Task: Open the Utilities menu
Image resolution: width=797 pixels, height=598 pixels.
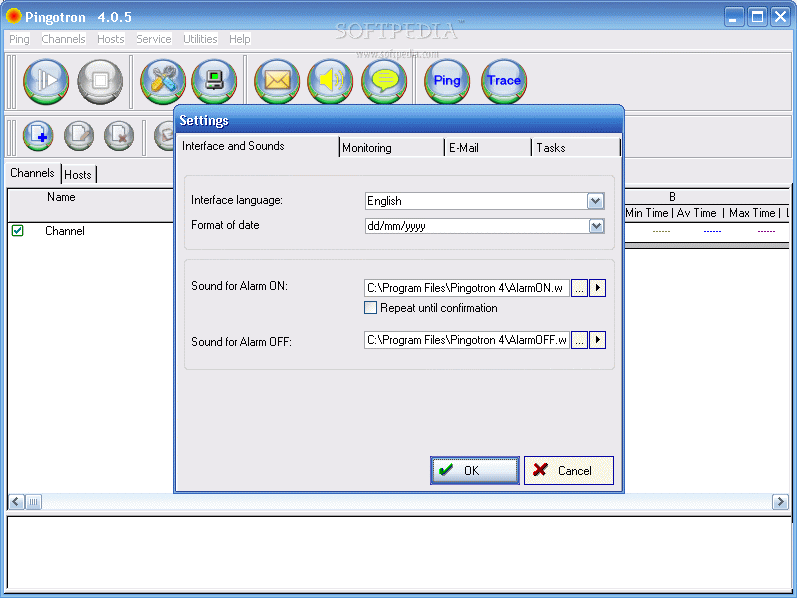Action: pyautogui.click(x=200, y=39)
